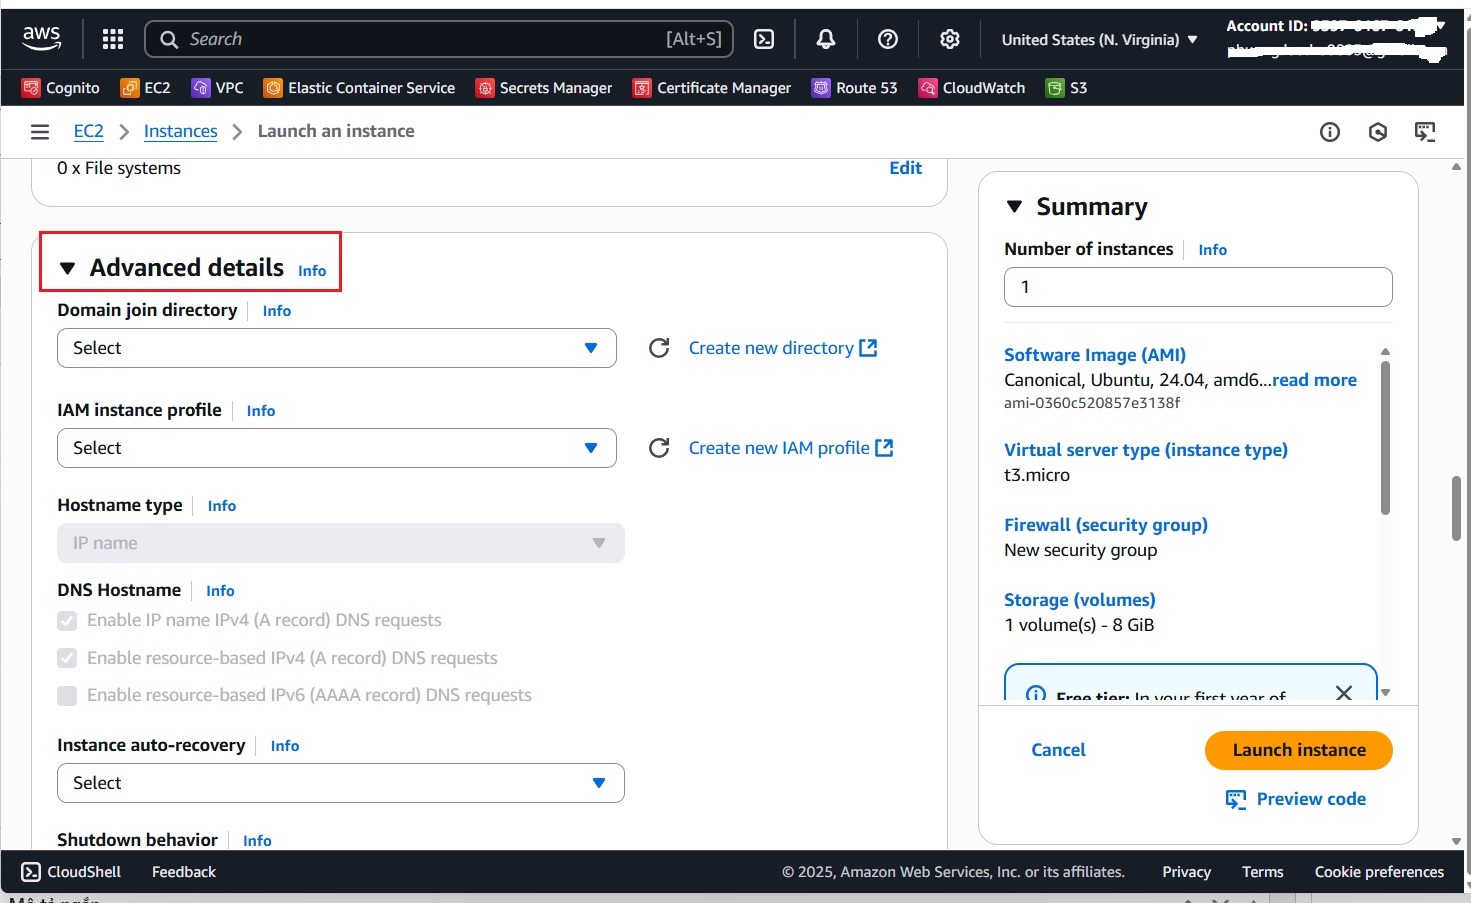
Task: Open Secrets Manager from the favorites bar
Action: pyautogui.click(x=544, y=88)
